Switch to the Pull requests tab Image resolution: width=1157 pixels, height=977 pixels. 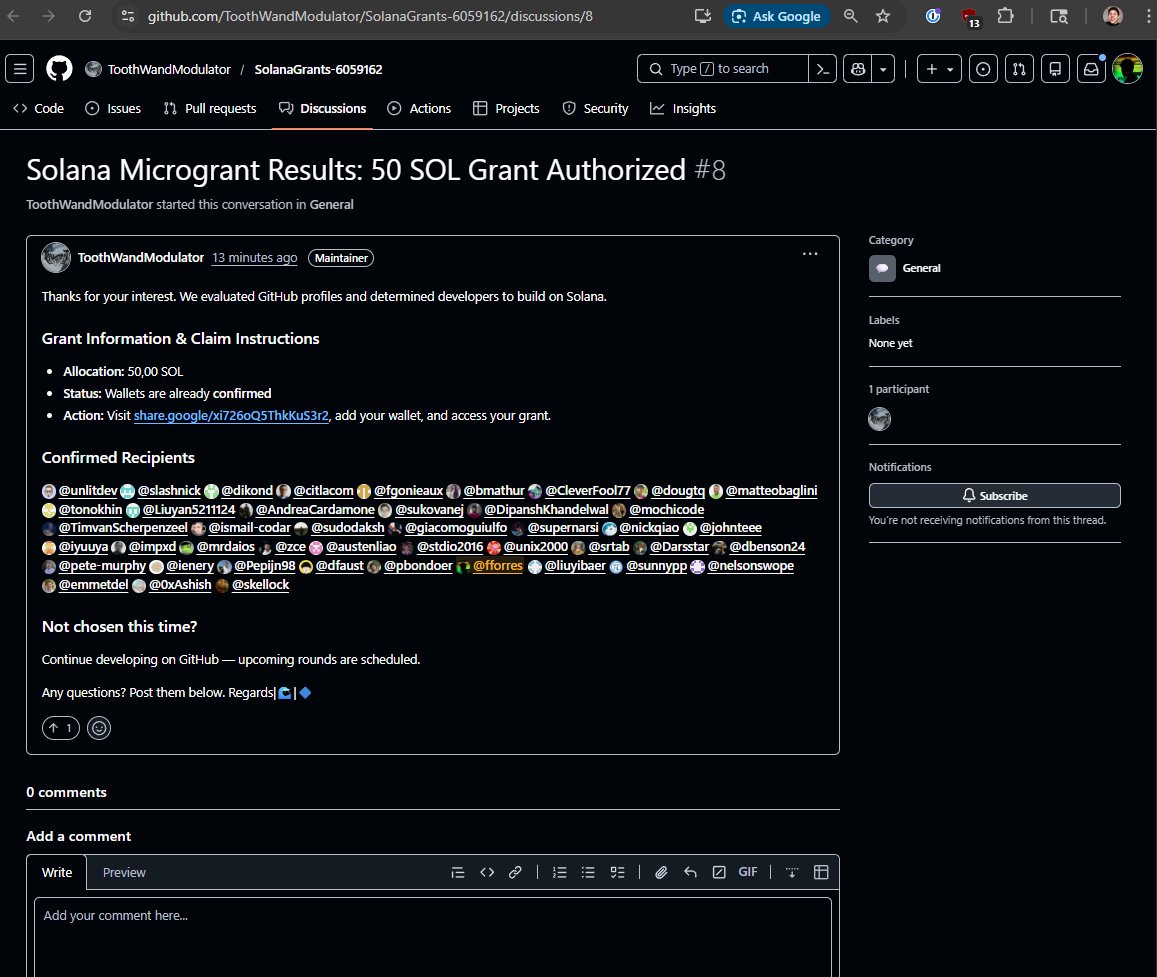(210, 108)
